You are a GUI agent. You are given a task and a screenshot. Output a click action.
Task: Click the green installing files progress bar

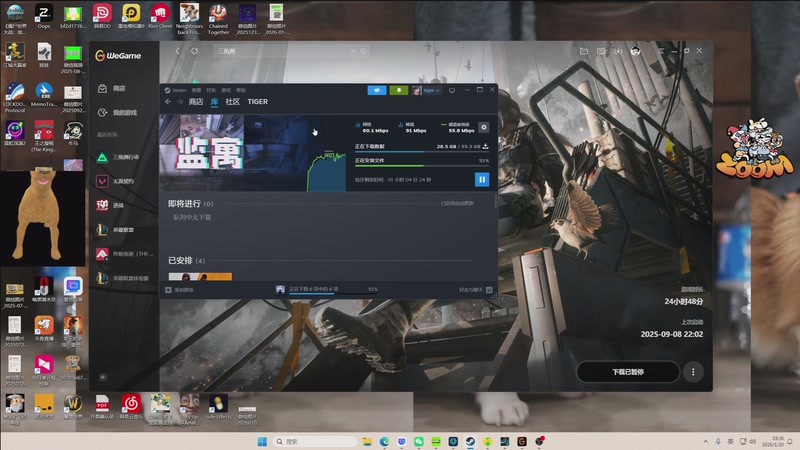tap(421, 166)
